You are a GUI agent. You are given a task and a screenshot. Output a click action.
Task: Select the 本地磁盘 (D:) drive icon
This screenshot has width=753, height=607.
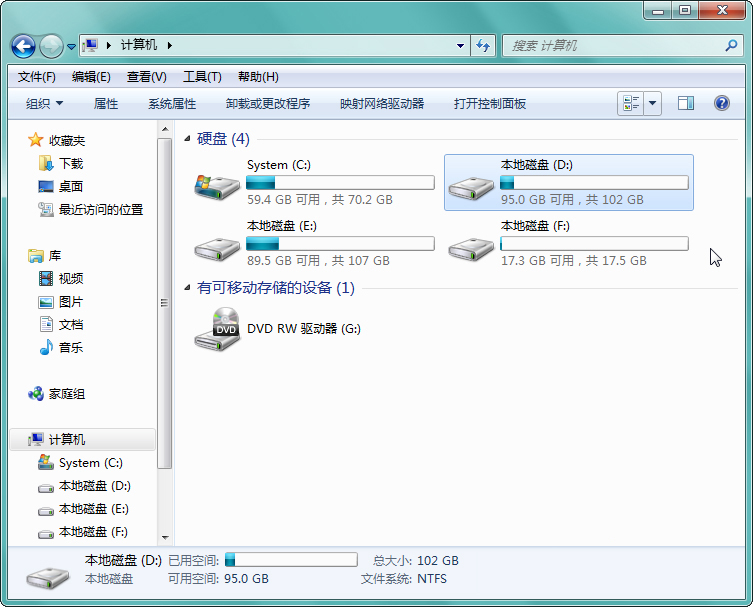pyautogui.click(x=471, y=186)
